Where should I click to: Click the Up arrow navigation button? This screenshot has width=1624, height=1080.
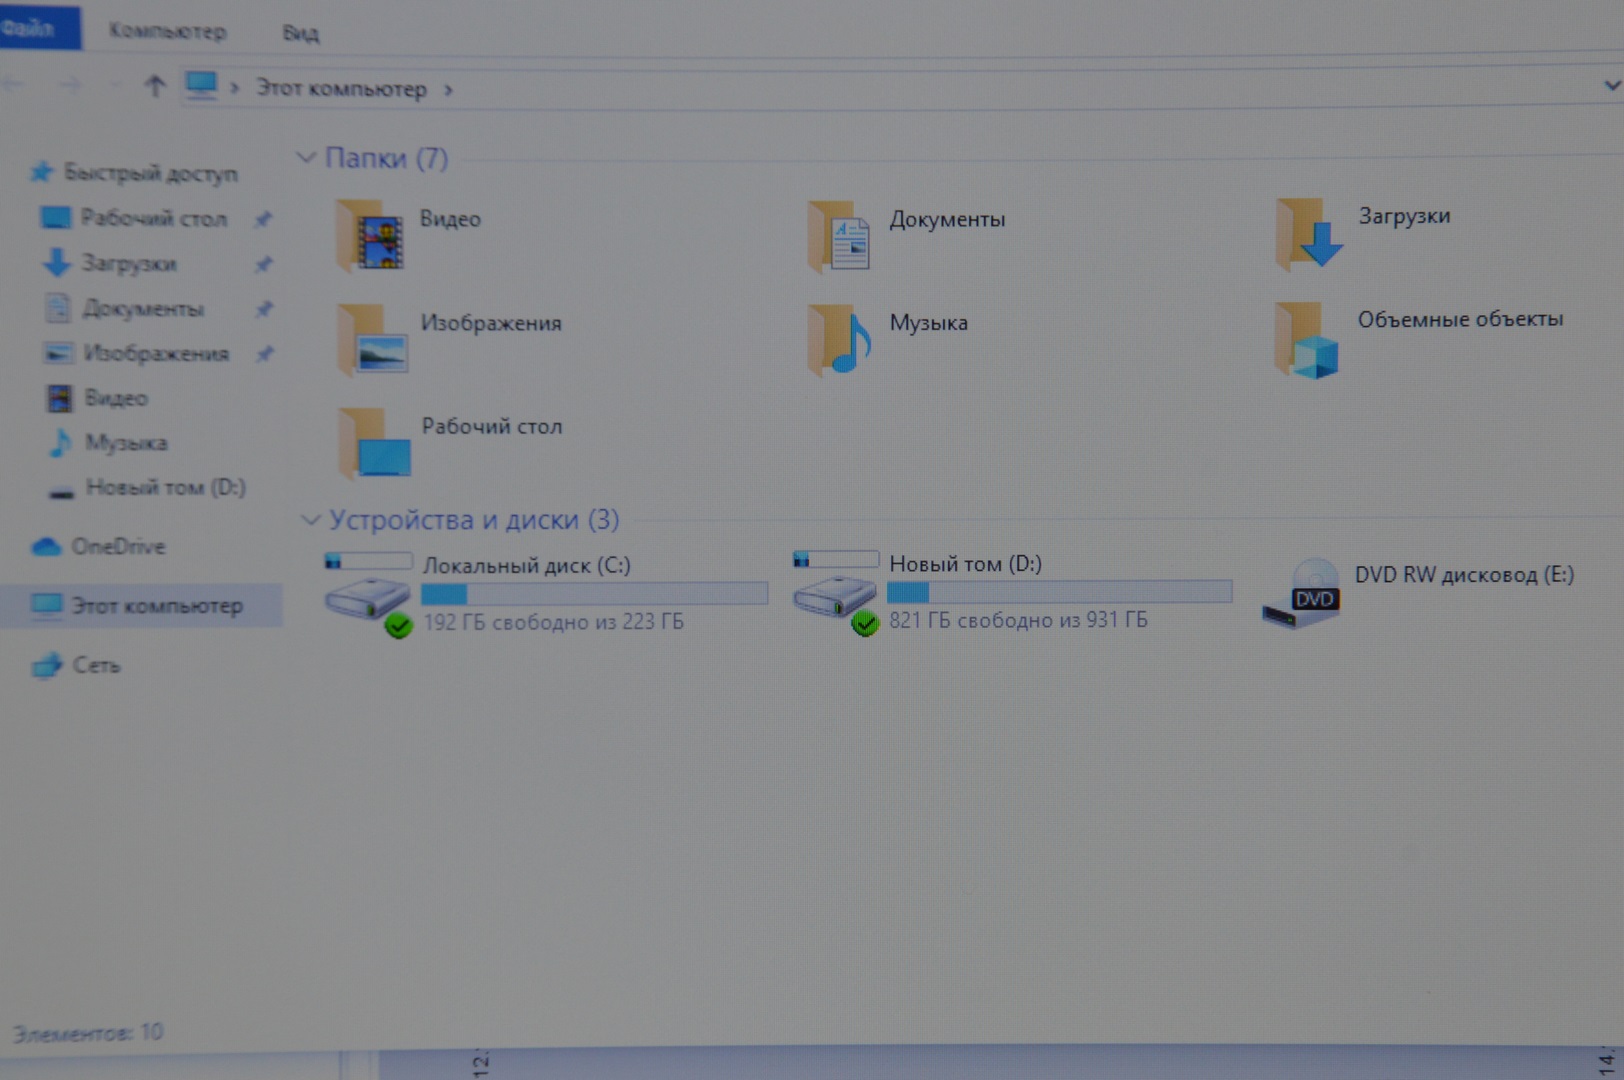tap(154, 87)
